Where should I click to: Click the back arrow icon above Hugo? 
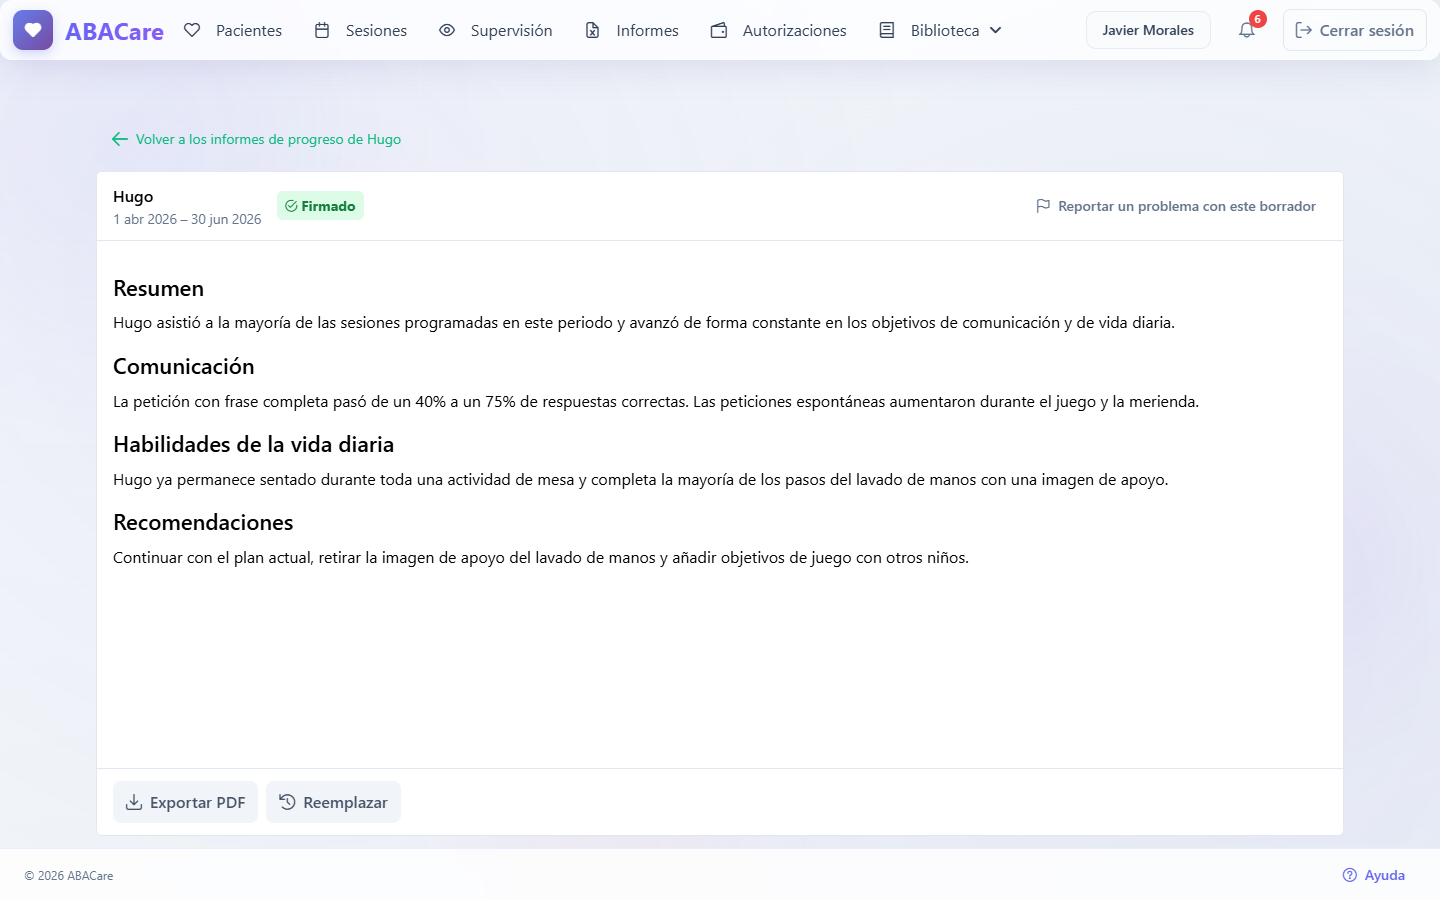coord(120,139)
